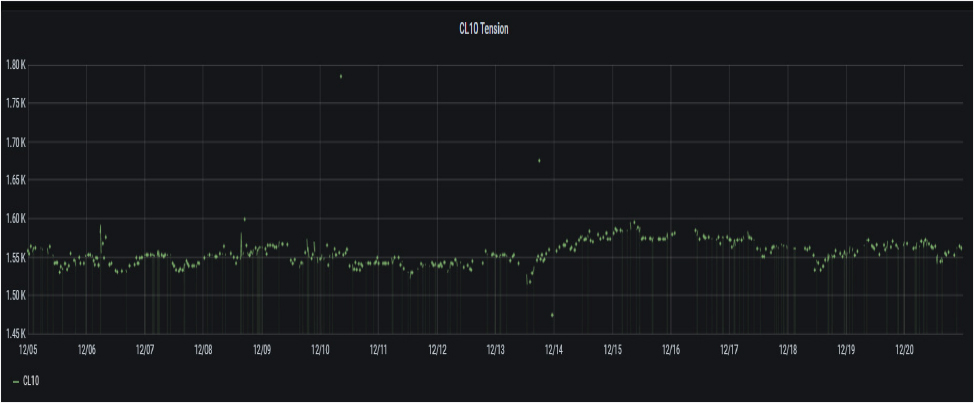Click the low outlier point near 1.47K

coord(552,315)
